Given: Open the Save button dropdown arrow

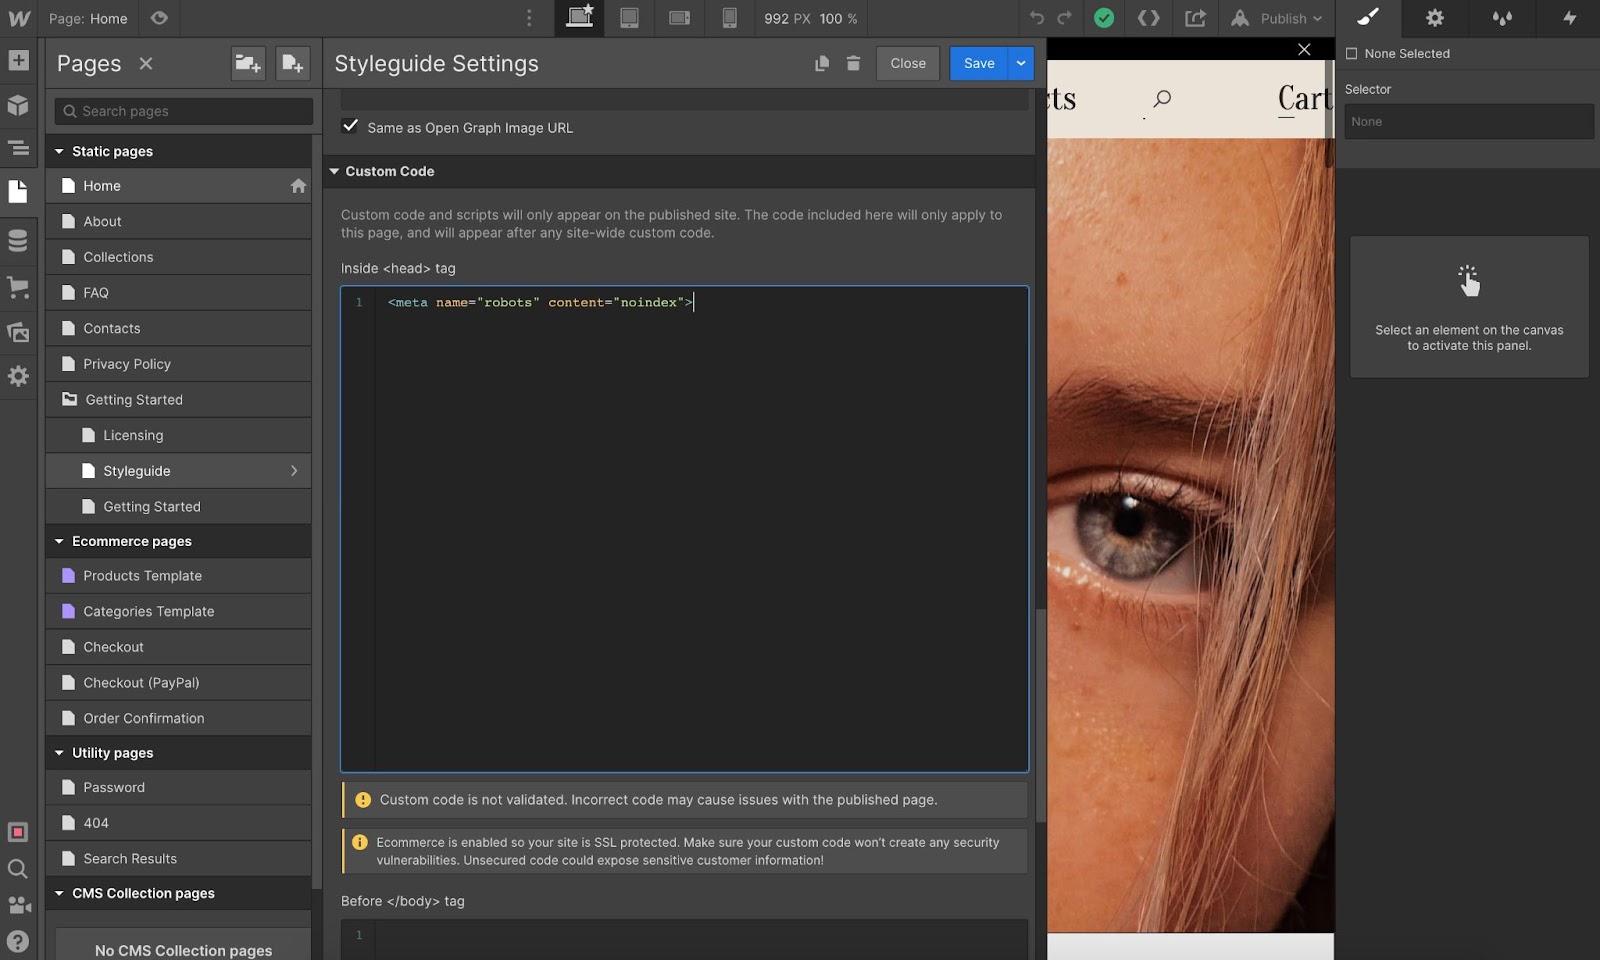Looking at the screenshot, I should tap(1021, 64).
